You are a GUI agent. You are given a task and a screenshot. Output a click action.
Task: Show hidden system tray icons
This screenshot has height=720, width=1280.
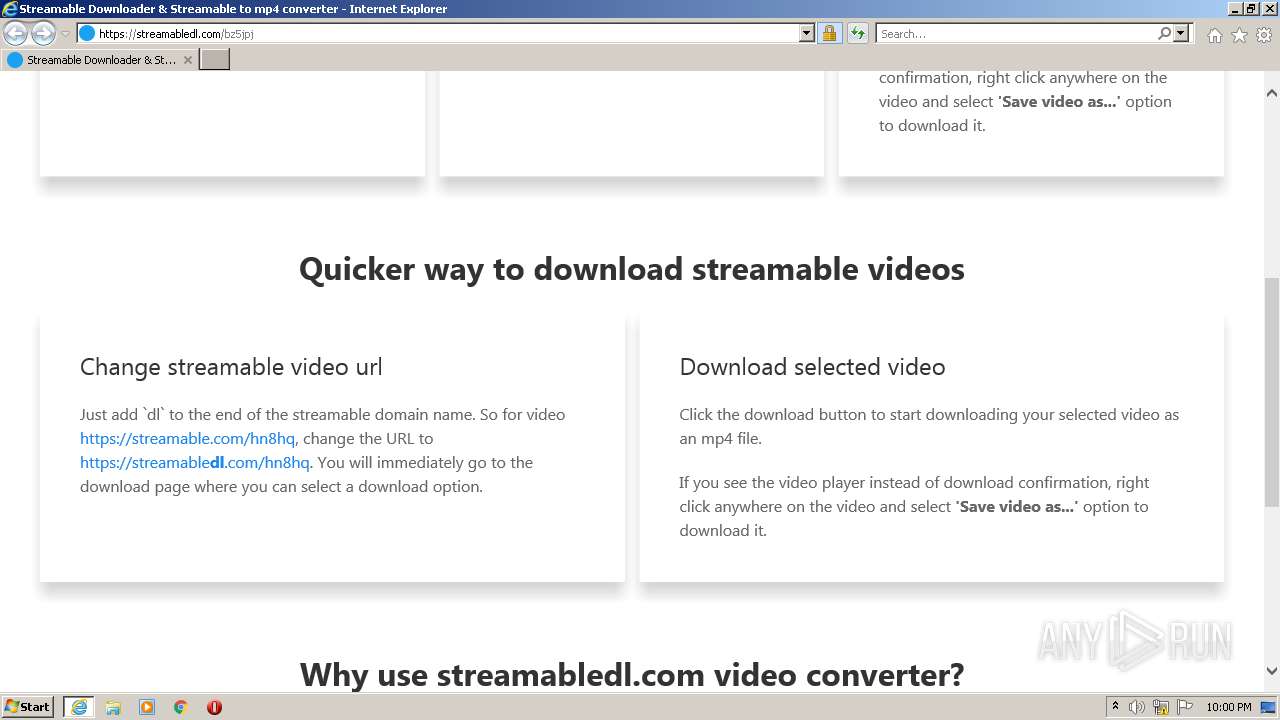[x=1115, y=707]
